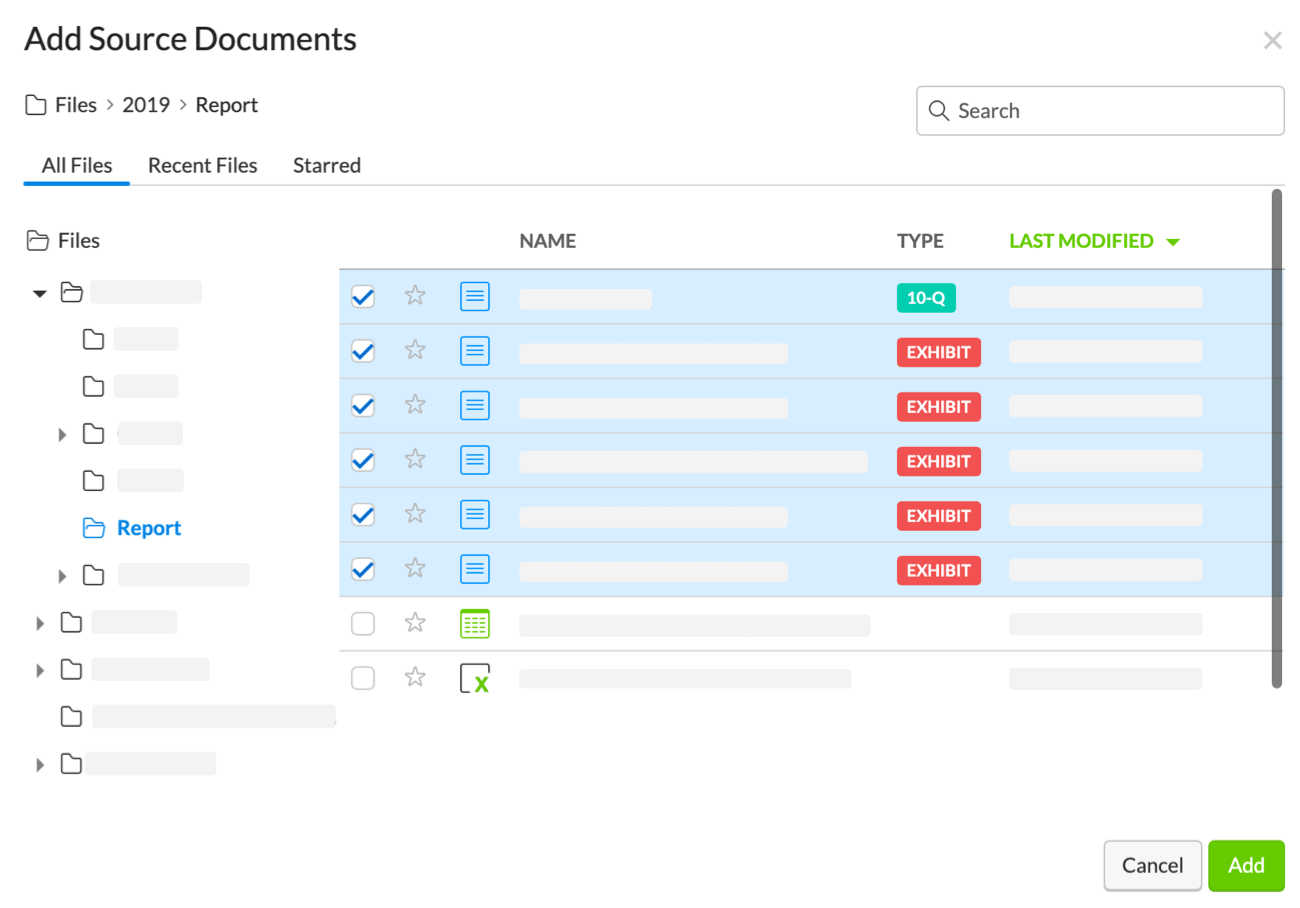The height and width of the screenshot is (908, 1300).
Task: Click the magnifier icon in the search box
Action: (x=938, y=110)
